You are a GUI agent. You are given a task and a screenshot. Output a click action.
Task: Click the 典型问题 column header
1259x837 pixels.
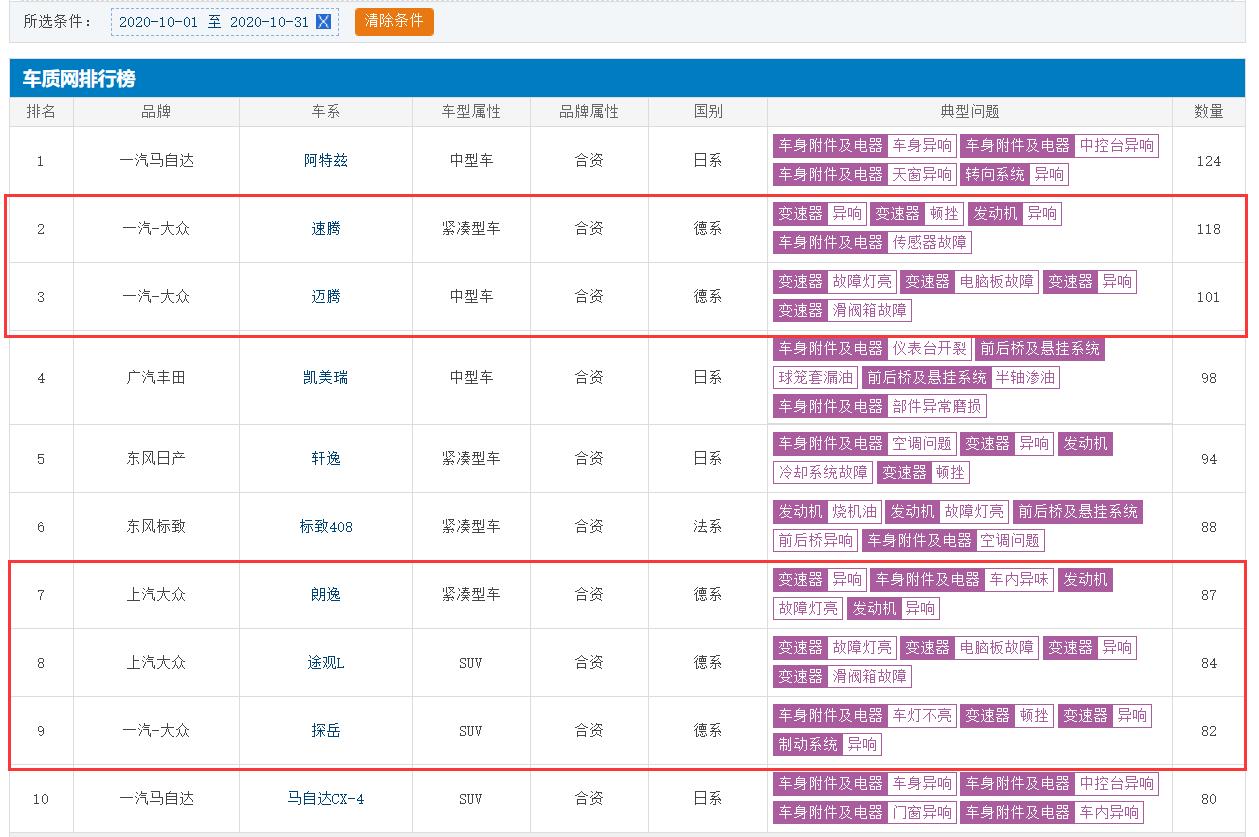click(x=970, y=111)
